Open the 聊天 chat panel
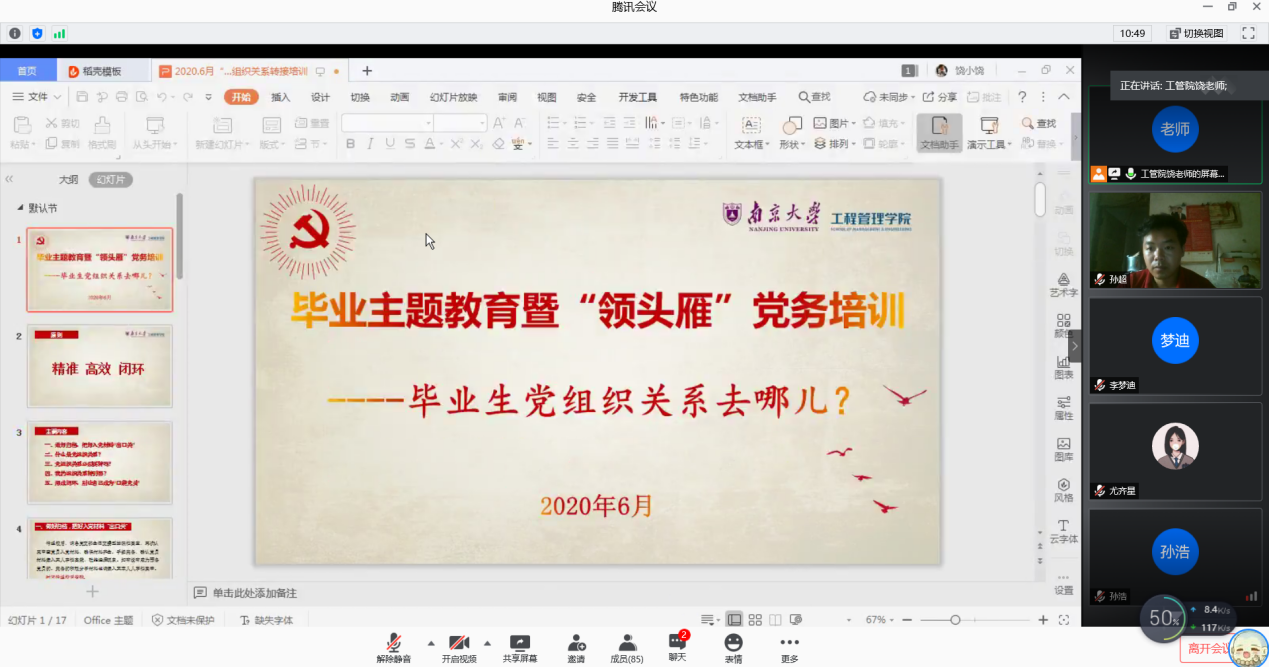 (x=677, y=643)
